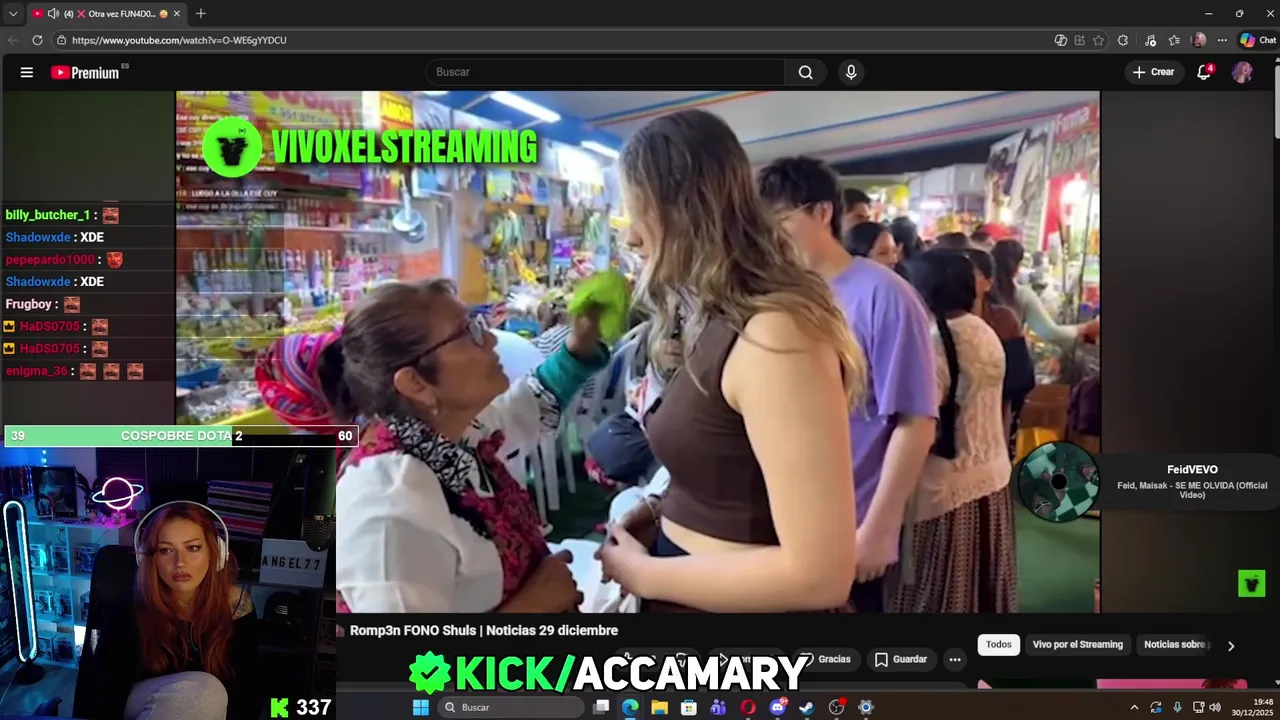Image resolution: width=1280 pixels, height=720 pixels.
Task: Open the browser favorites list
Action: [1174, 40]
